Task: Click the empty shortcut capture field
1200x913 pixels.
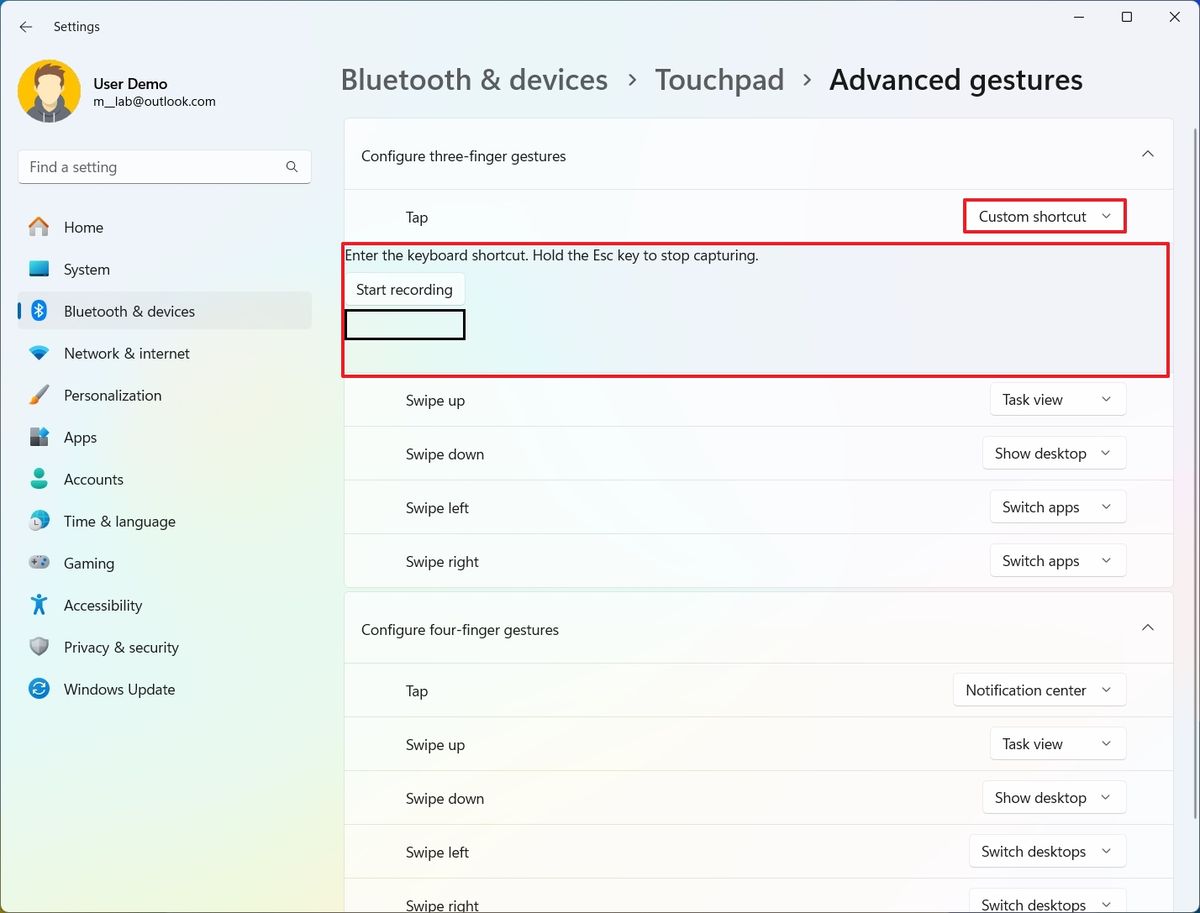Action: coord(404,324)
